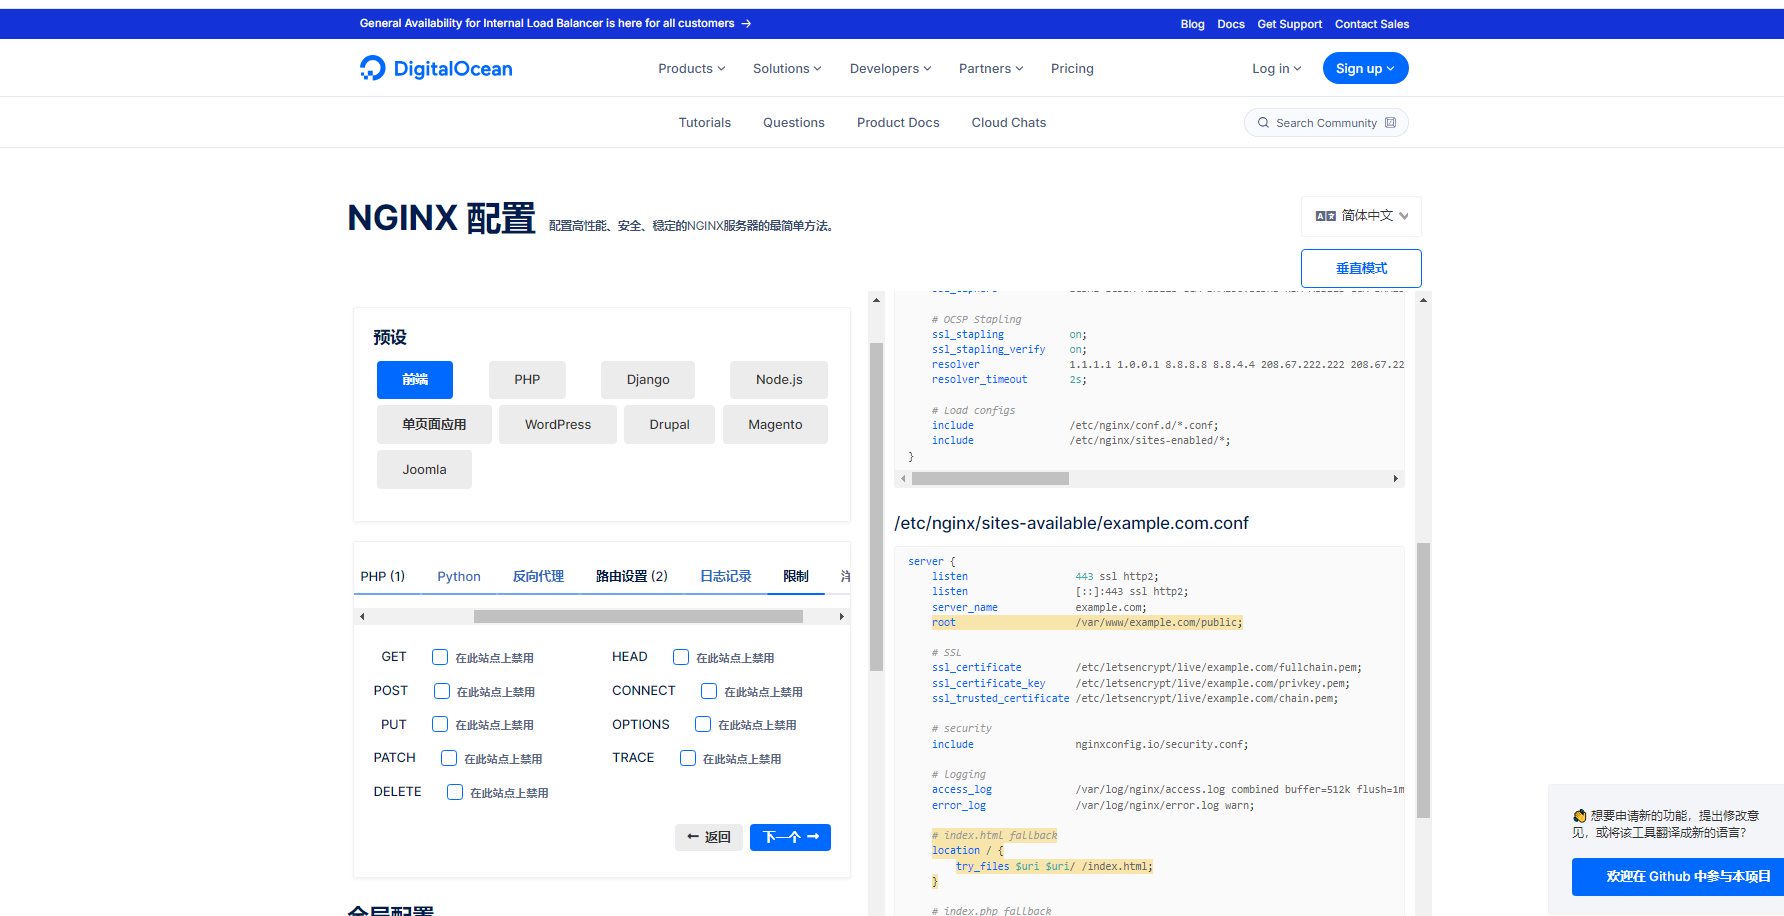Screen dimensions: 1784x916
Task: Open the Log in dropdown
Action: (x=1277, y=68)
